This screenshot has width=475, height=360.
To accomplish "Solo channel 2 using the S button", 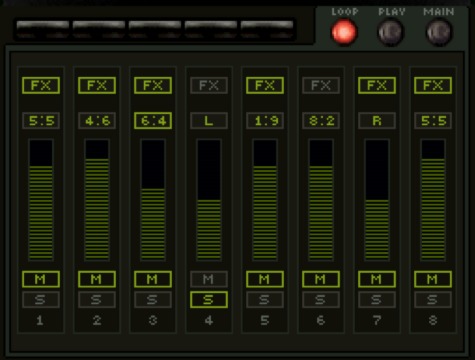I will point(97,300).
